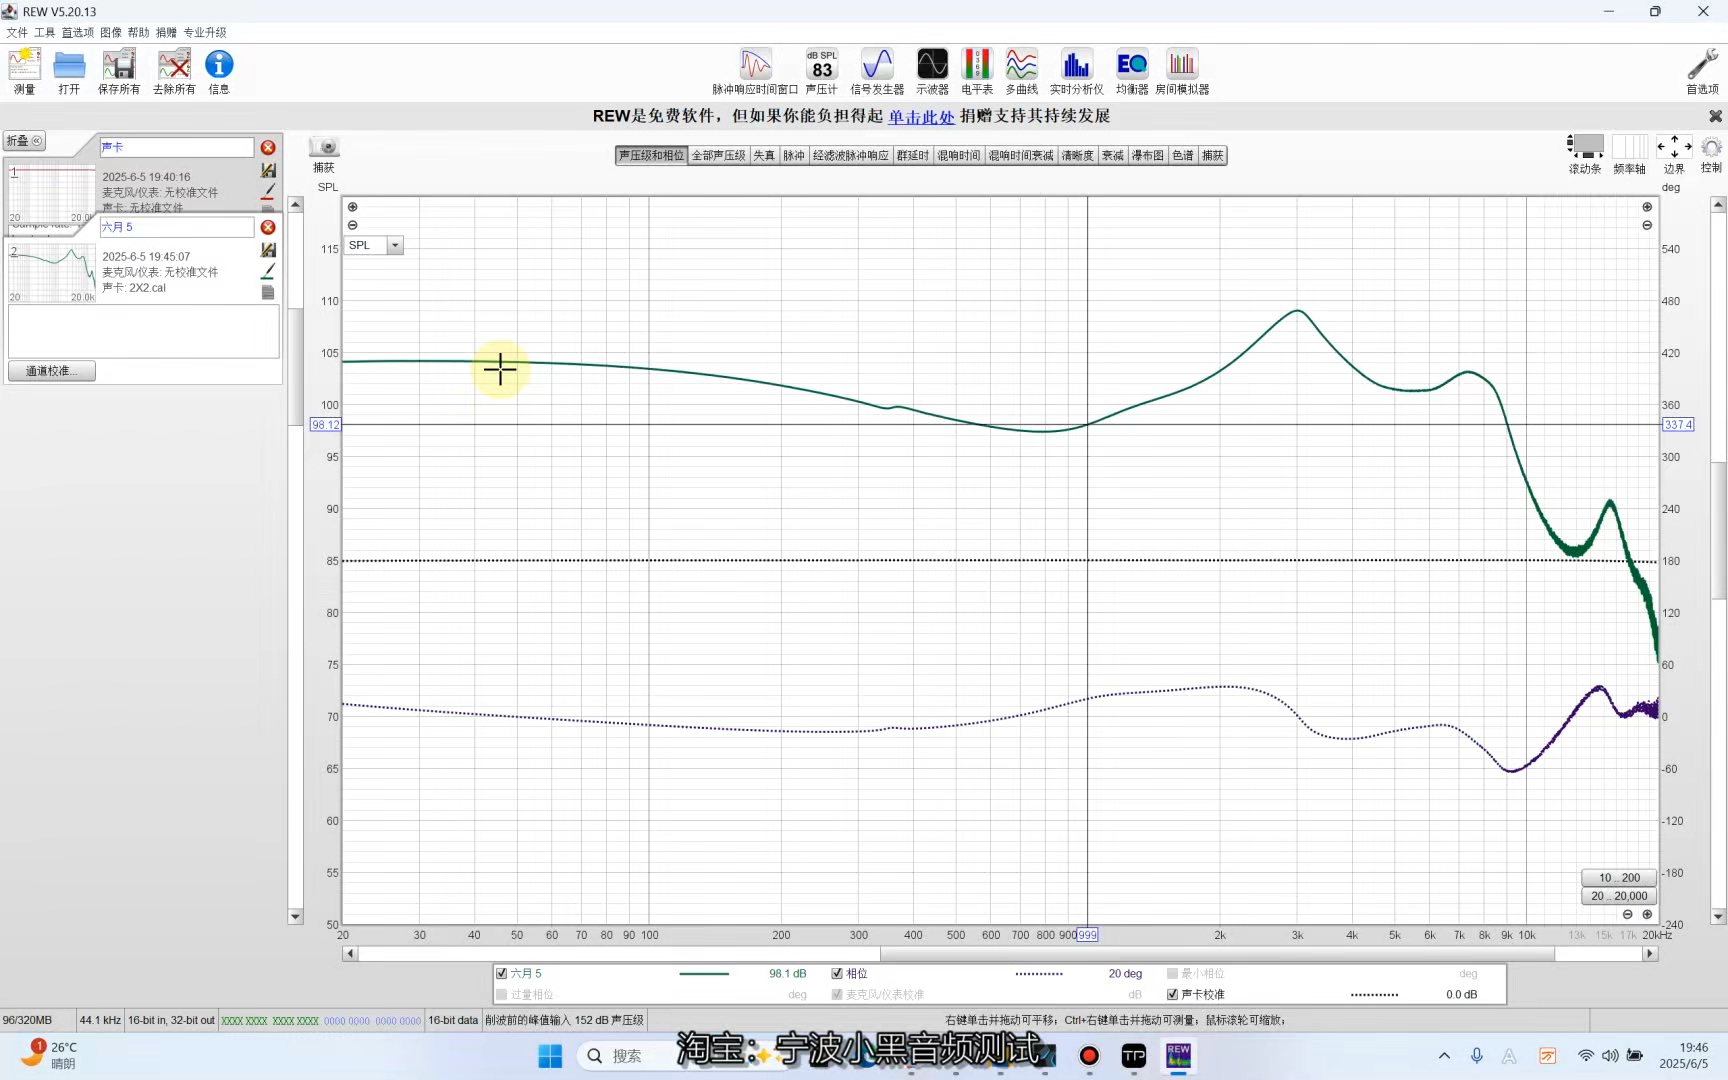Image resolution: width=1728 pixels, height=1080 pixels.
Task: Toggle the 滚动条 scrollbars icon
Action: point(1585,146)
